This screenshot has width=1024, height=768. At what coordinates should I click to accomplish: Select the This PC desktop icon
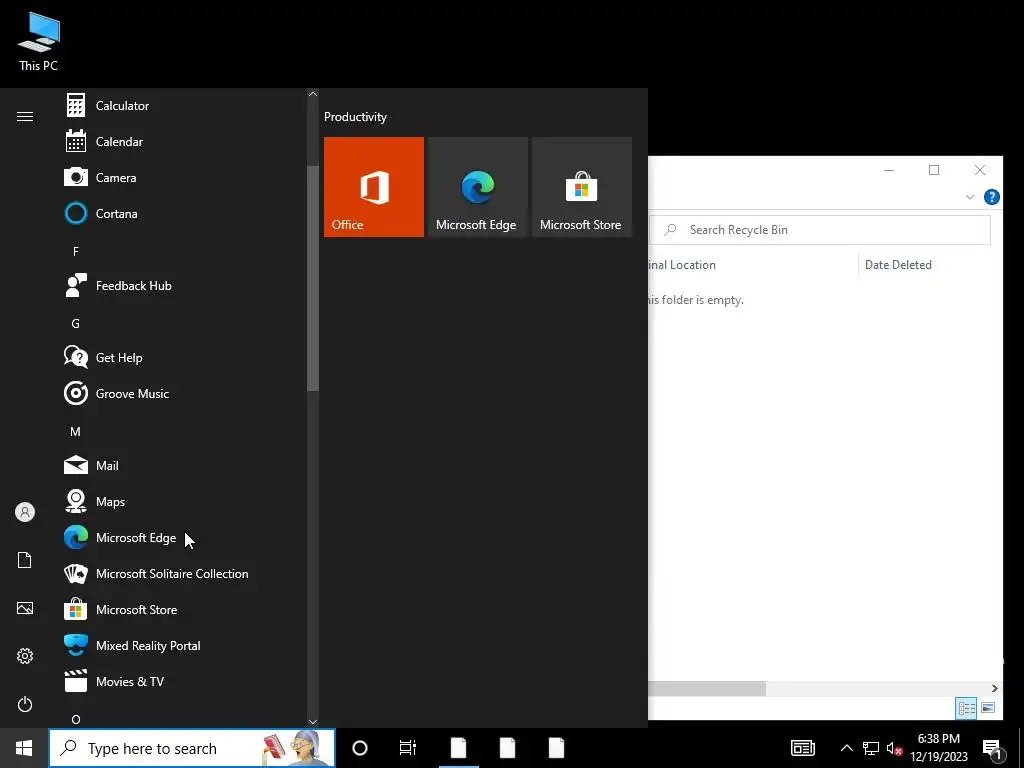pyautogui.click(x=39, y=42)
